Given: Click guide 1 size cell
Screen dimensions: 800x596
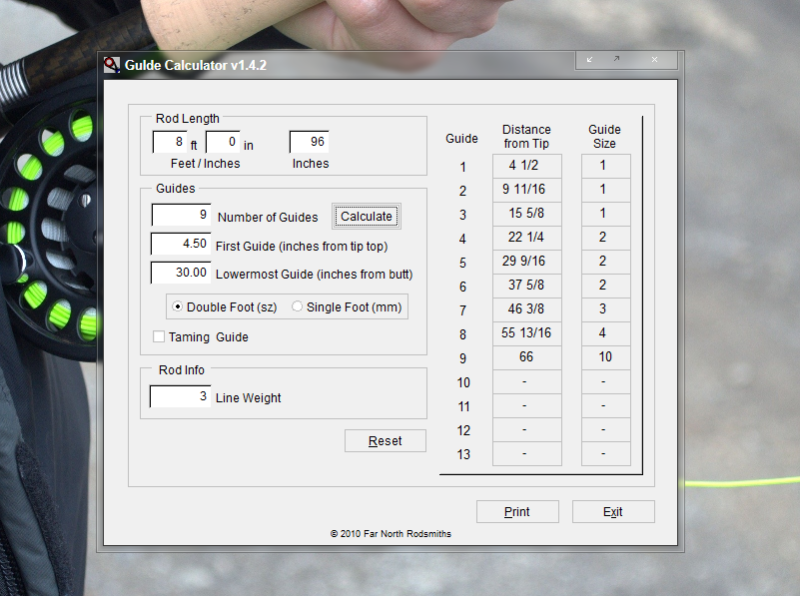Looking at the screenshot, I should (606, 166).
